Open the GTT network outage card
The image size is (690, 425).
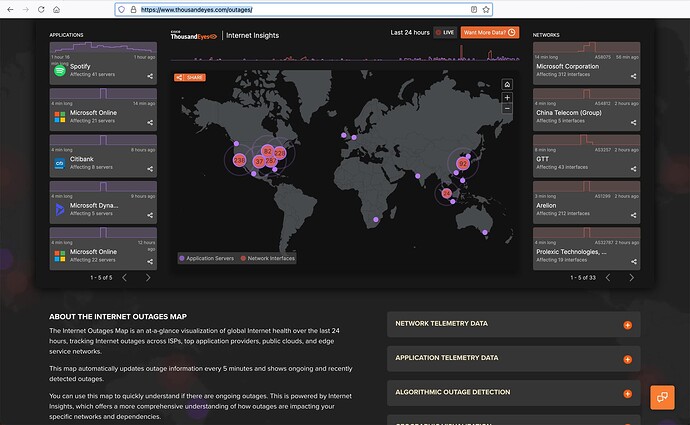(x=587, y=156)
